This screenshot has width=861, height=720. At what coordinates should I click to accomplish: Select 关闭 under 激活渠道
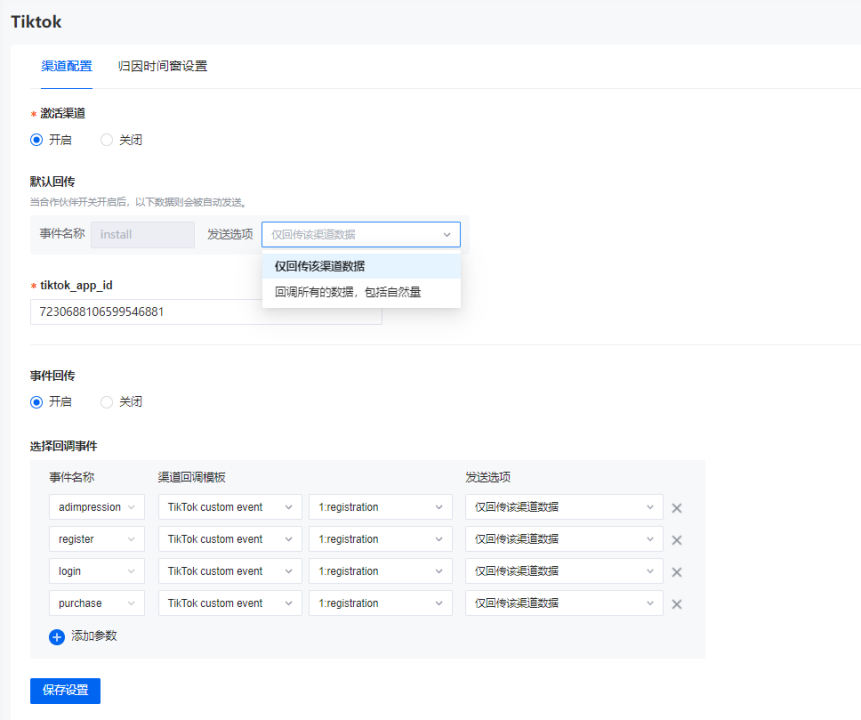pyautogui.click(x=107, y=139)
